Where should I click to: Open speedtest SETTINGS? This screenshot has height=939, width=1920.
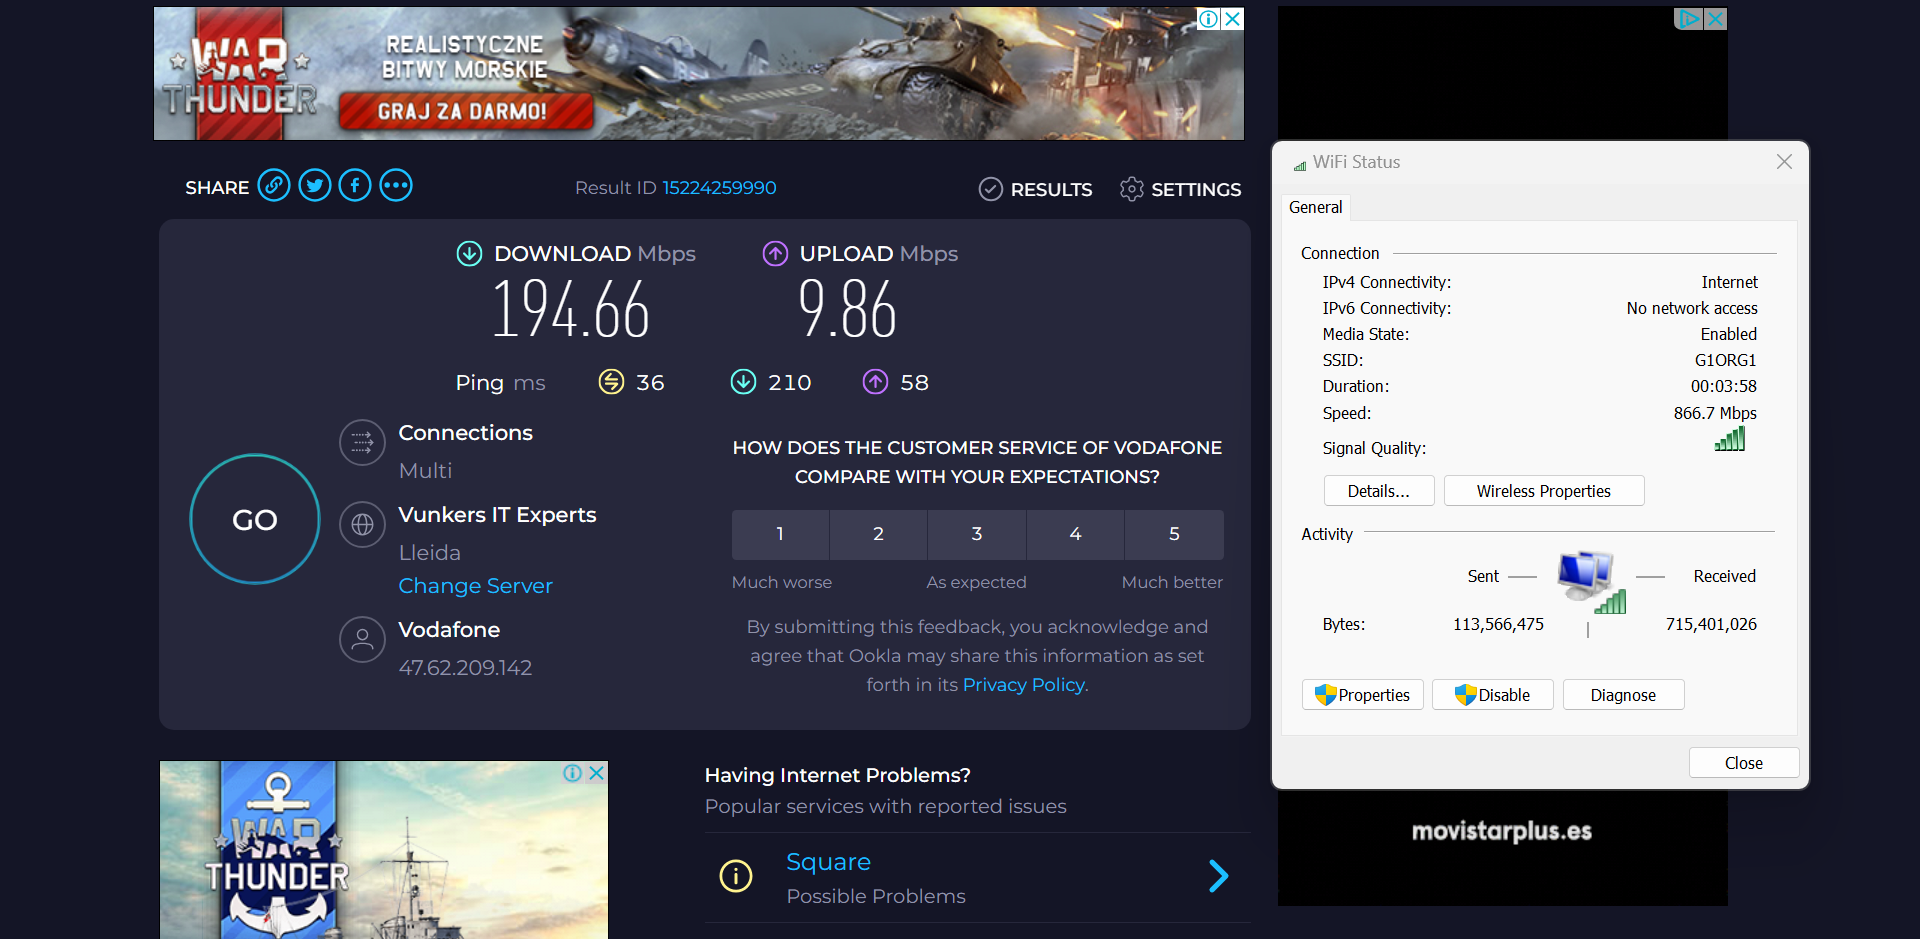[x=1180, y=189]
